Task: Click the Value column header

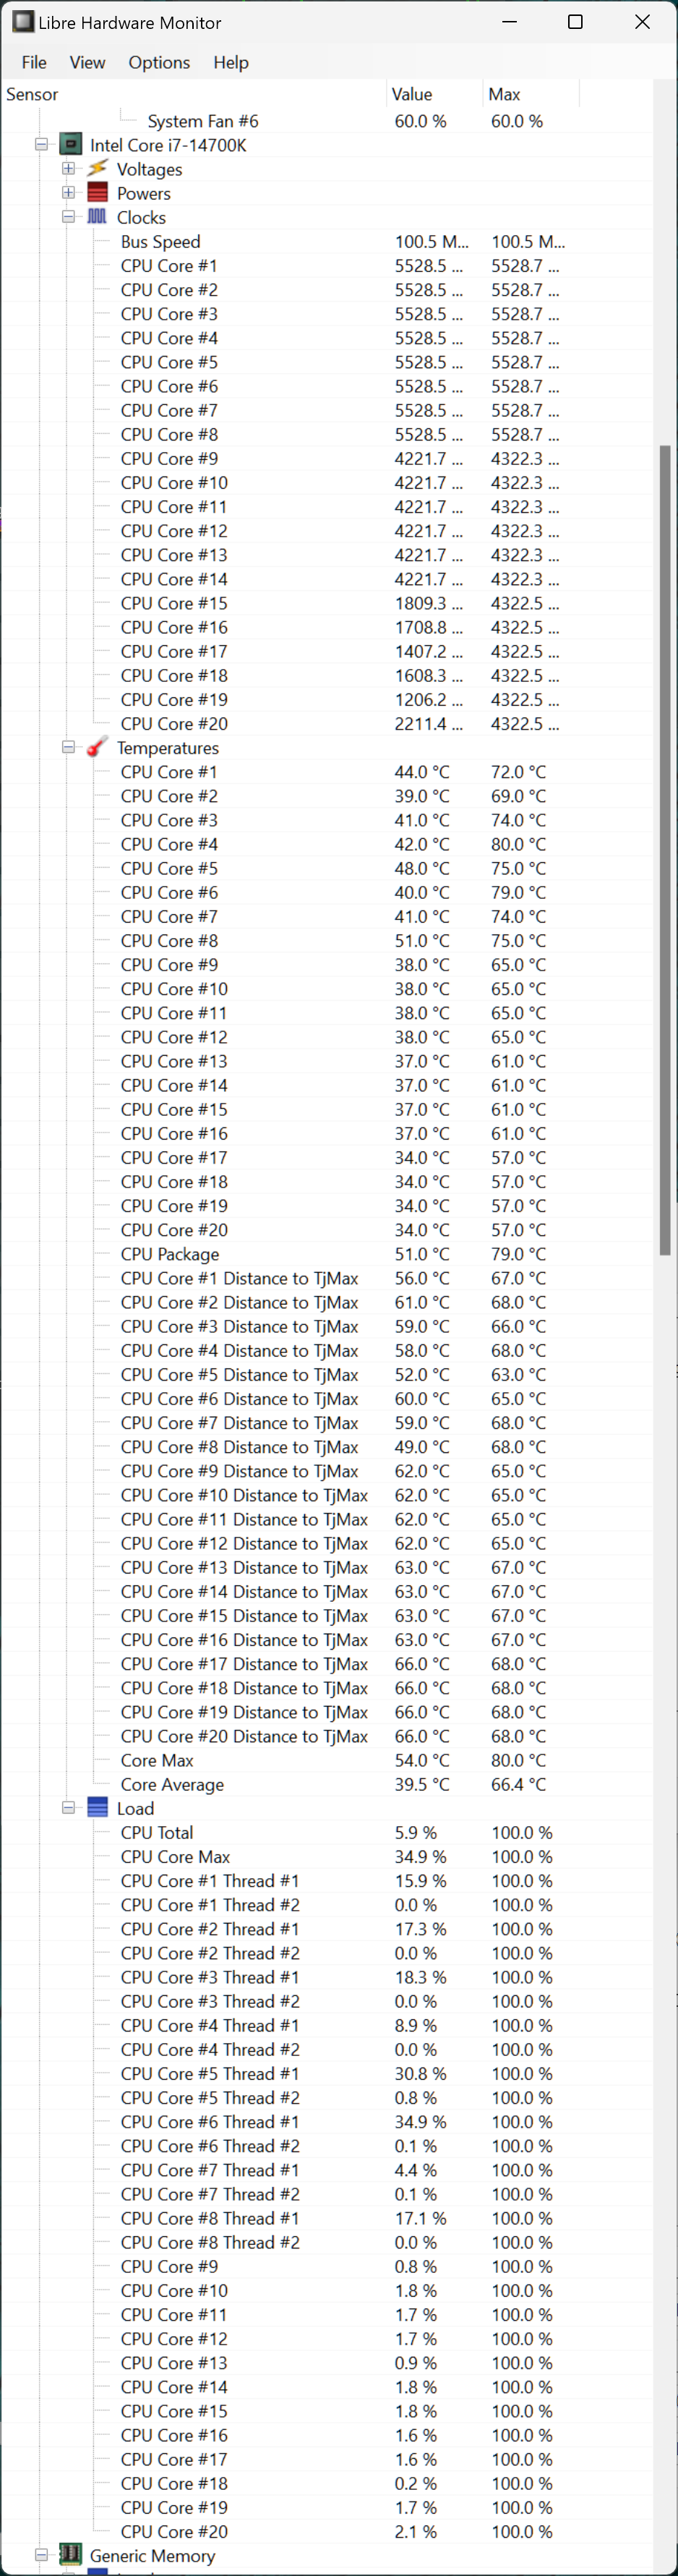Action: pyautogui.click(x=434, y=94)
